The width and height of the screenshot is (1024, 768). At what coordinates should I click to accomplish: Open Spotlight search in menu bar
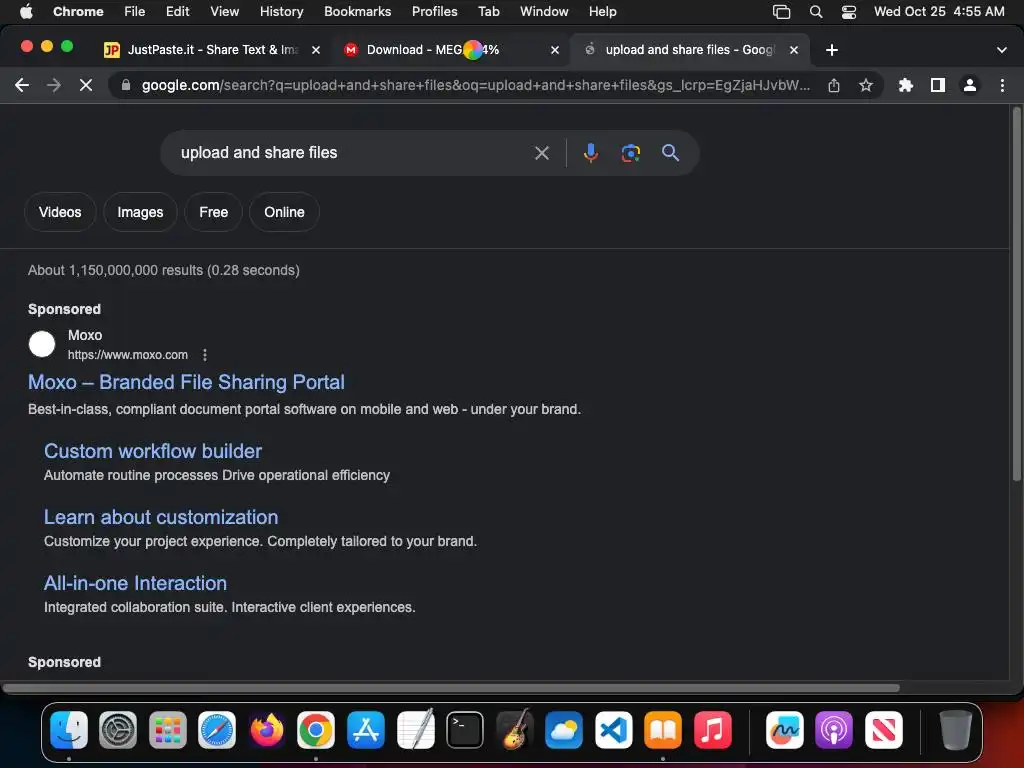816,11
